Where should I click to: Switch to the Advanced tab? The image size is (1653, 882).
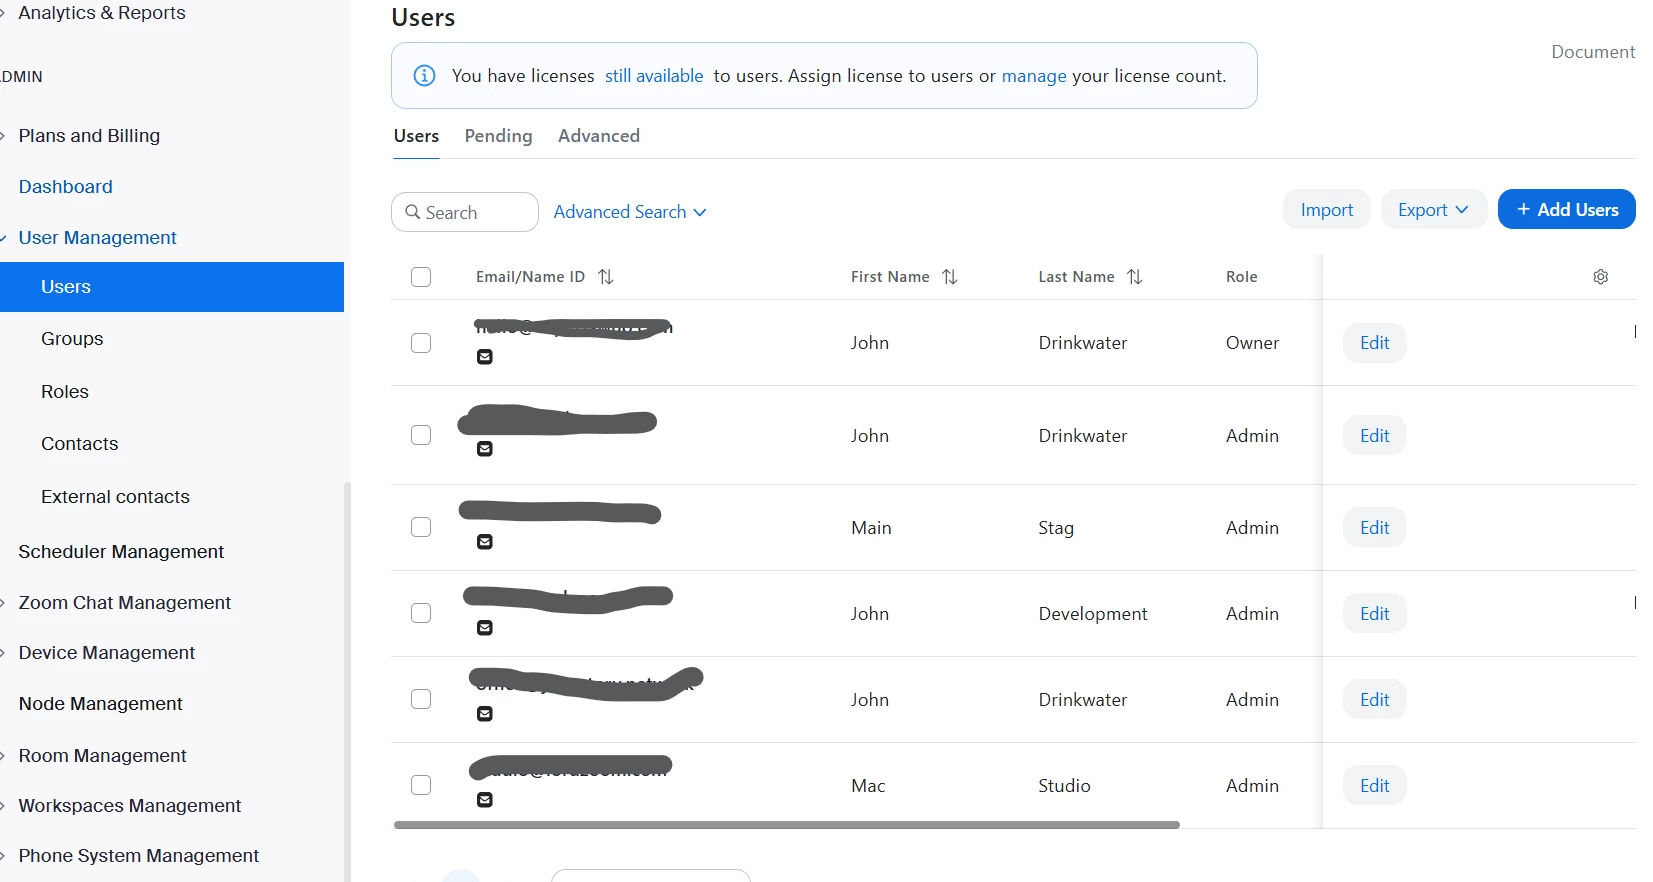pyautogui.click(x=599, y=136)
